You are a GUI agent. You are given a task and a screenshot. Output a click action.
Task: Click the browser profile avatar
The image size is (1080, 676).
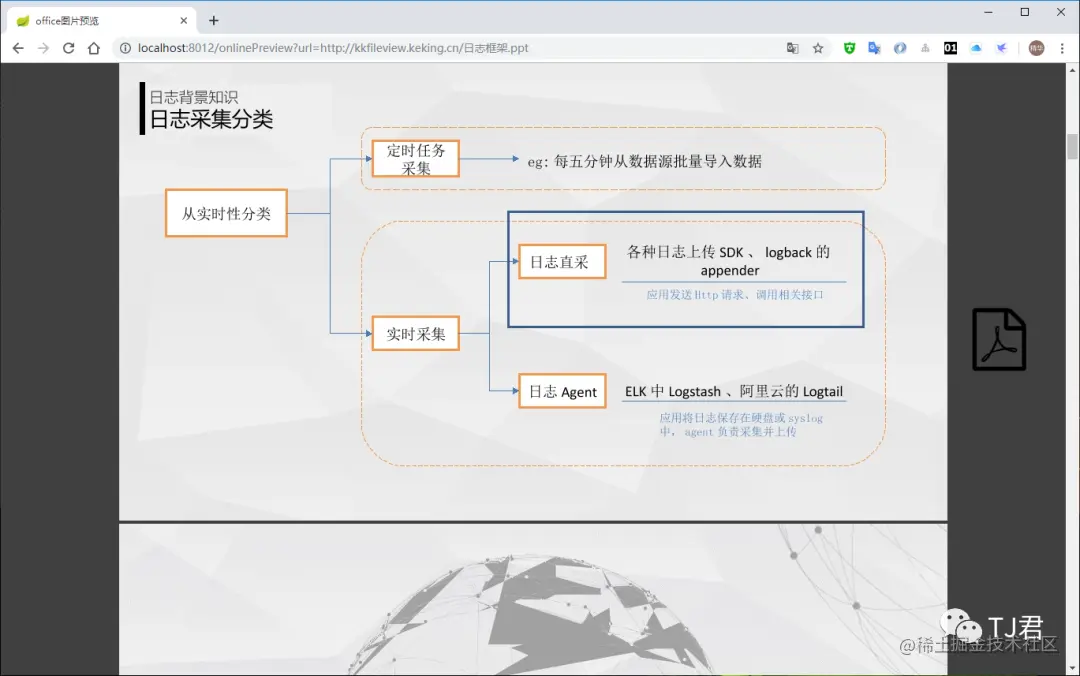(x=1034, y=47)
